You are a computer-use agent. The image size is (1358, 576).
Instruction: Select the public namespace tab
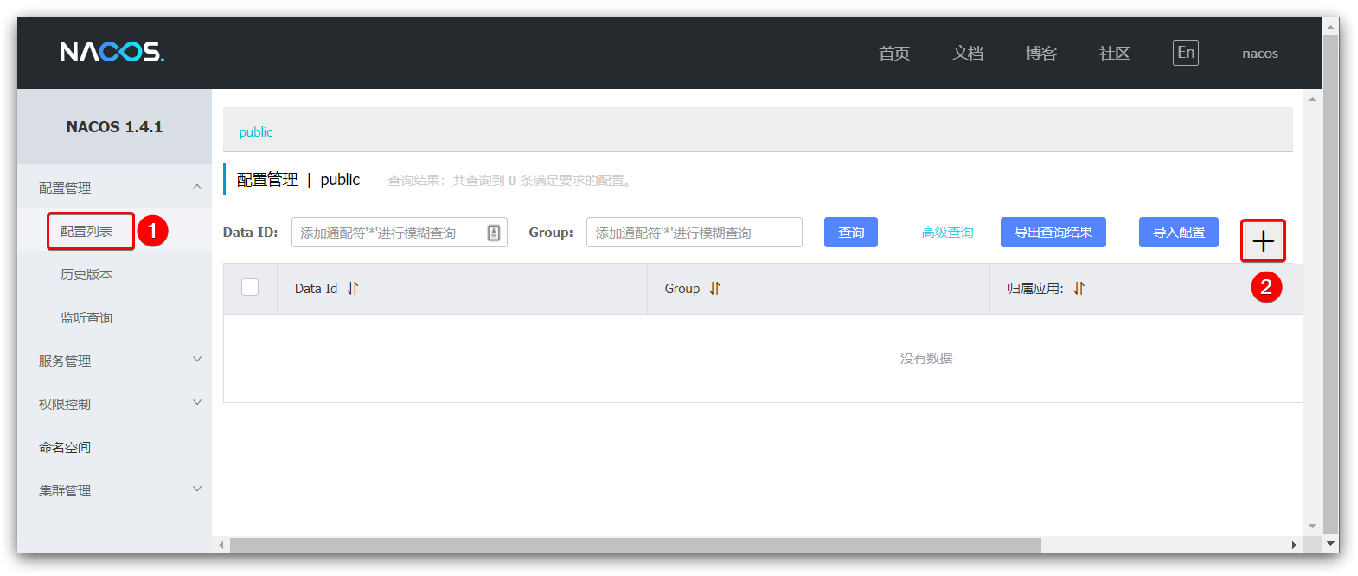(x=255, y=131)
